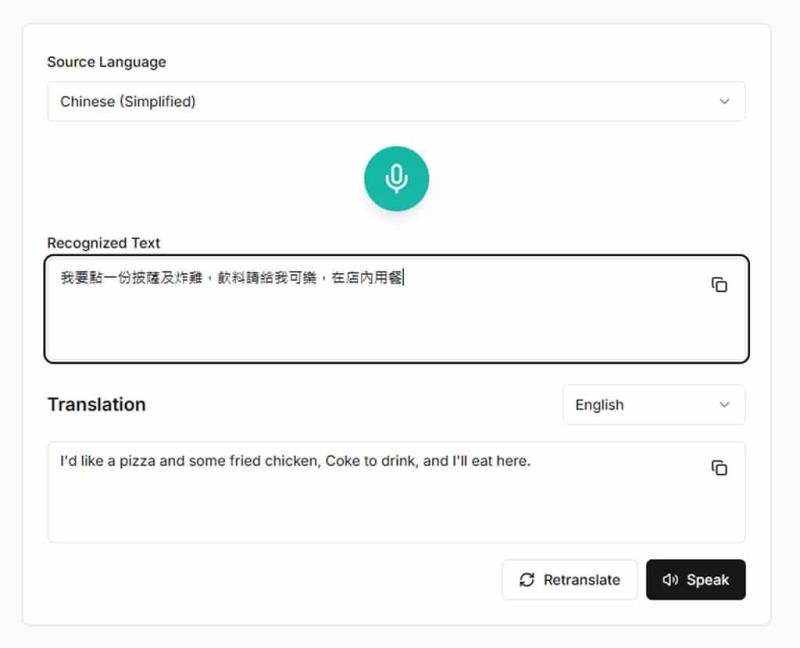Click the Source Language label
The height and width of the screenshot is (648, 800).
pos(107,62)
